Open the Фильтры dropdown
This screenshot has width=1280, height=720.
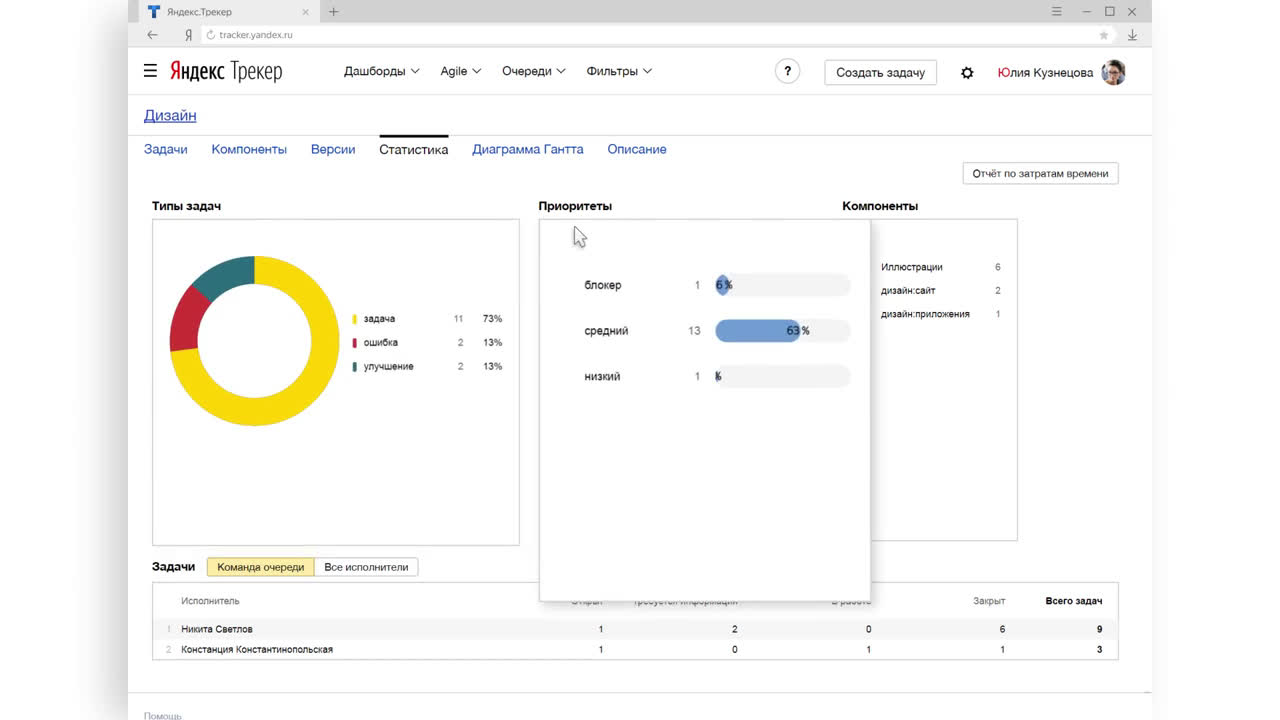(x=619, y=71)
